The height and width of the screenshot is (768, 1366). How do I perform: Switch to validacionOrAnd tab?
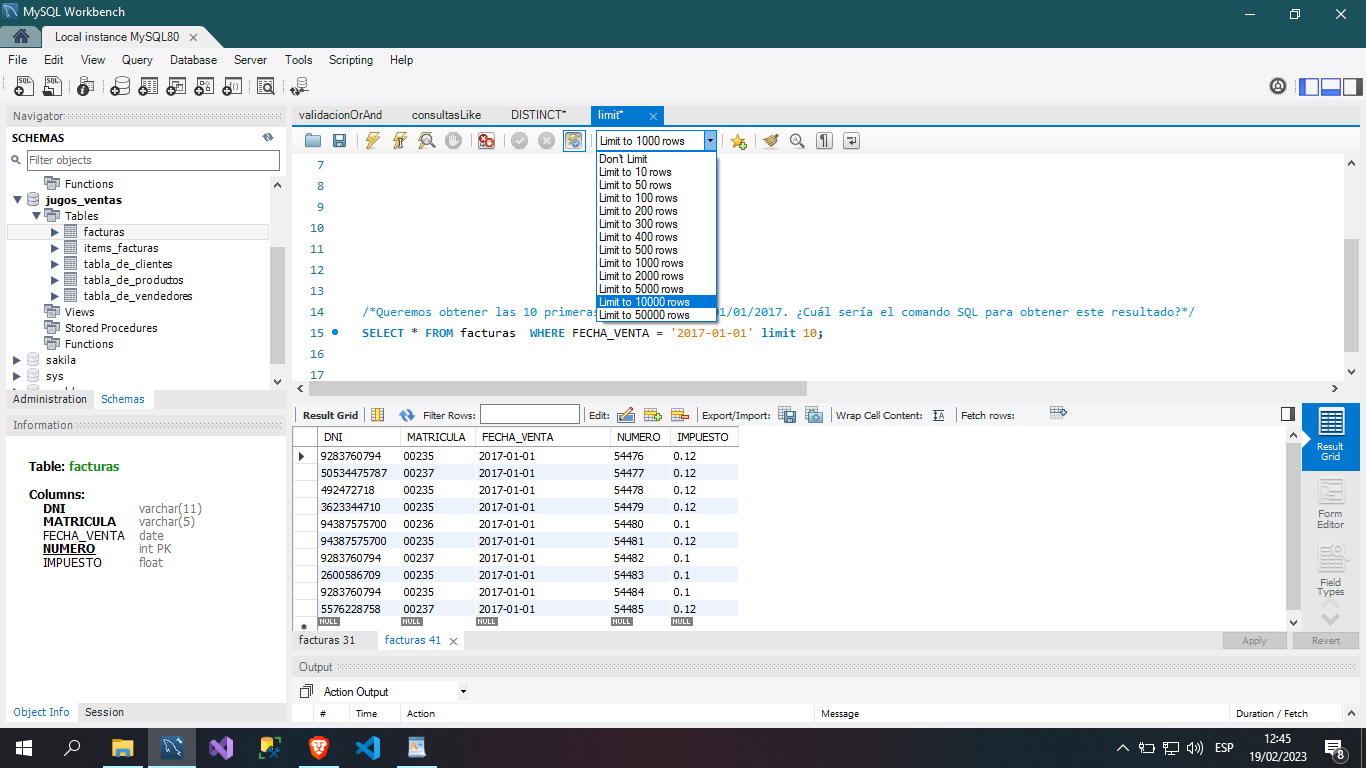point(340,115)
